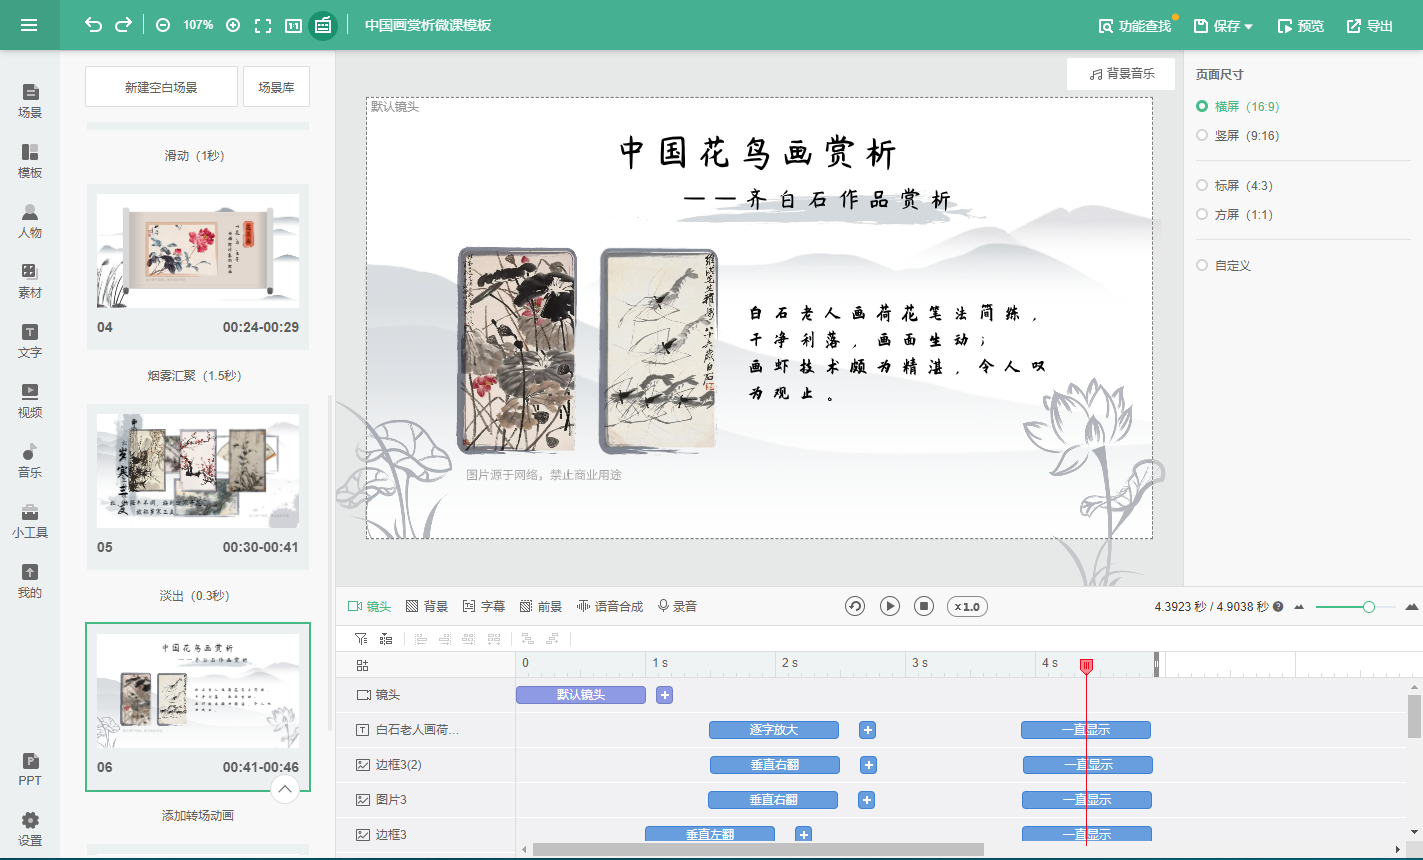This screenshot has width=1423, height=860.
Task: Click 预览 preview button
Action: point(1301,26)
